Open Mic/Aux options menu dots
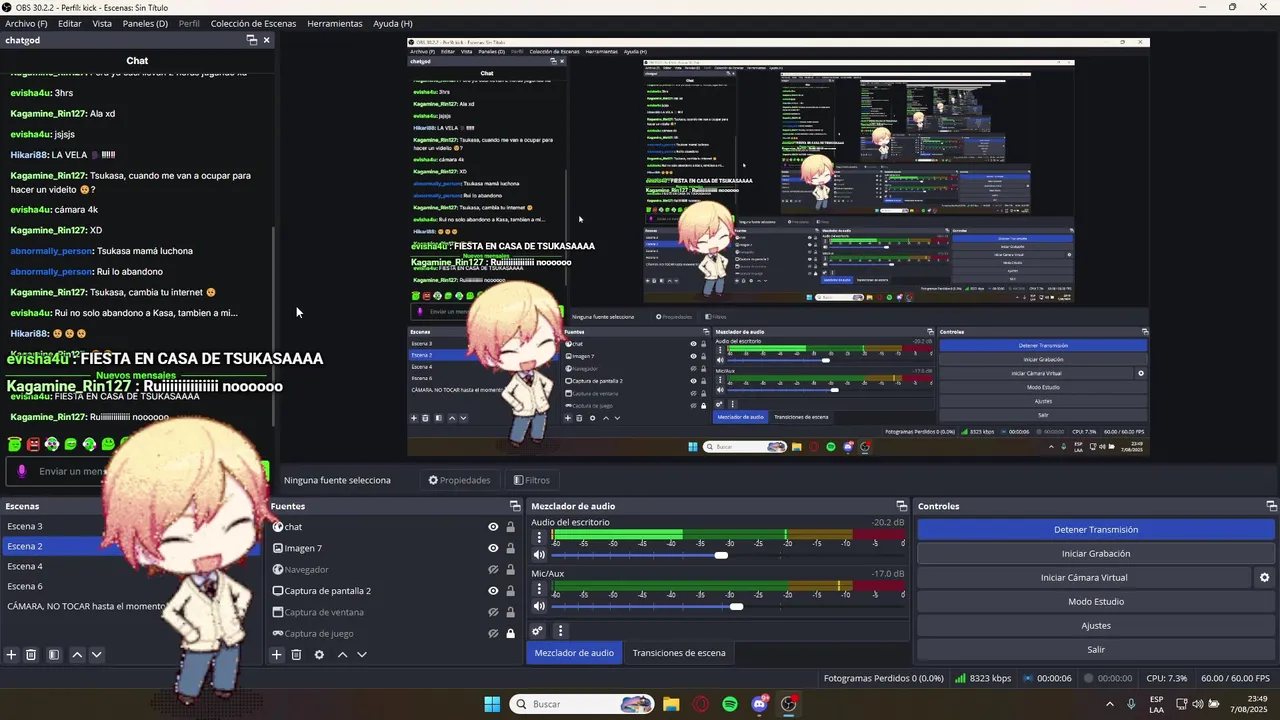Viewport: 1280px width, 720px height. click(x=539, y=588)
